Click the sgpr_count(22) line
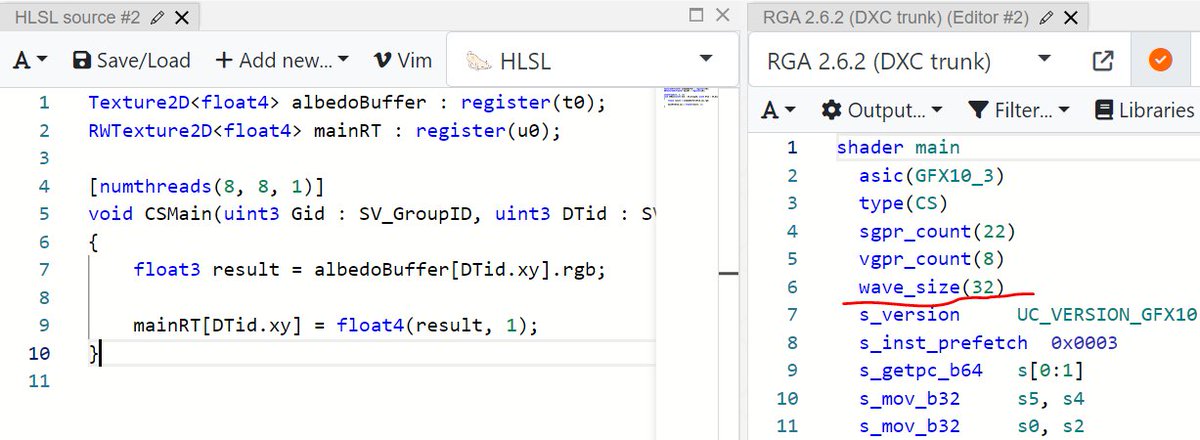 click(x=936, y=231)
